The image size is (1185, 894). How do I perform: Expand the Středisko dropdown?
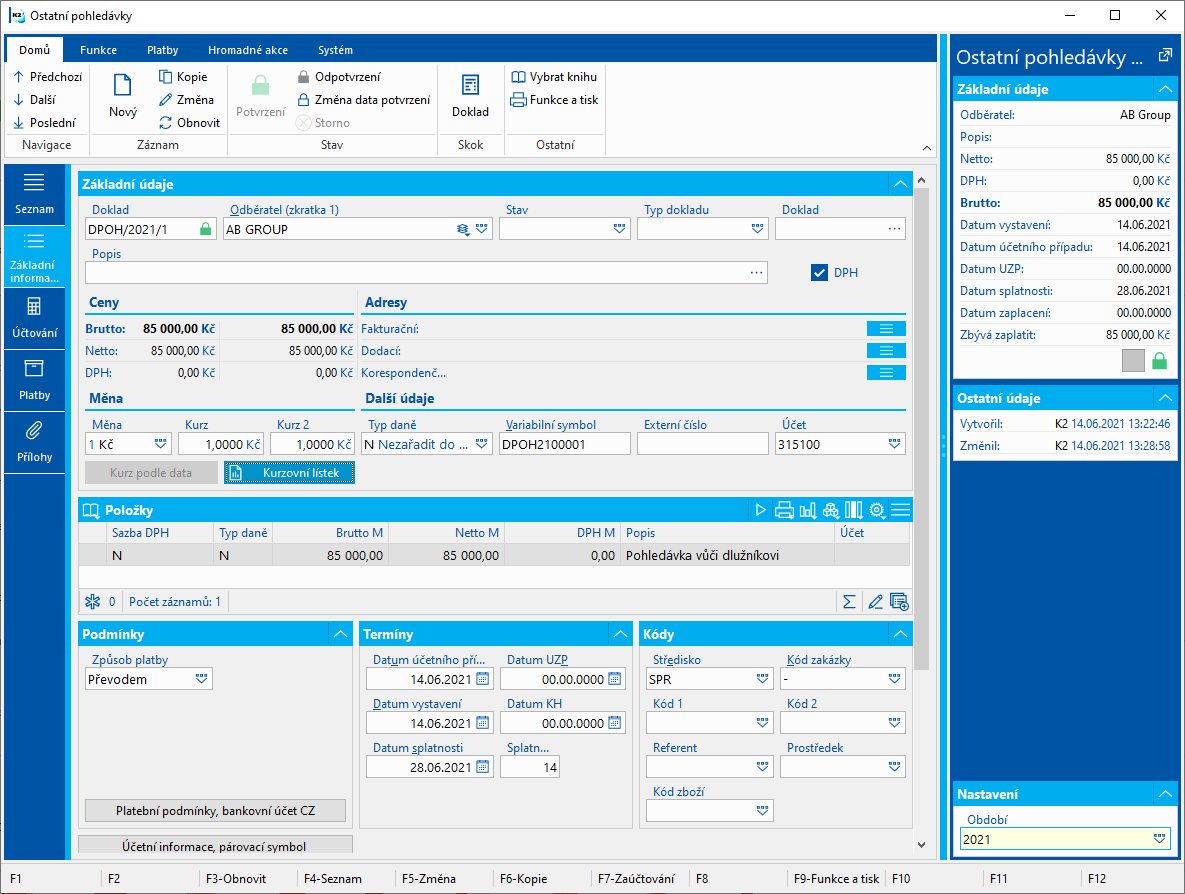762,679
